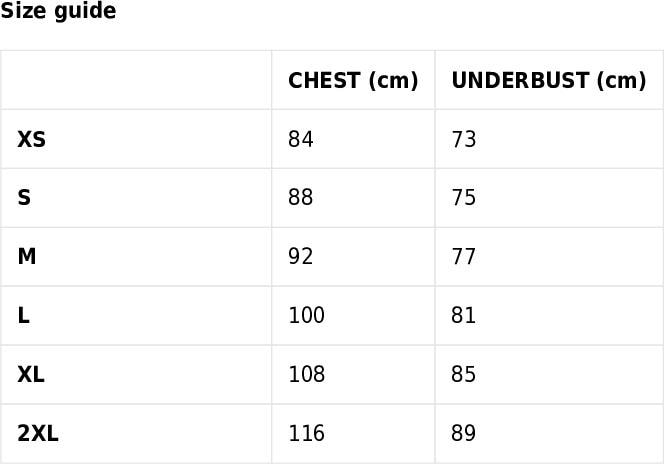Select chest value 92 for M
The width and height of the screenshot is (664, 464).
point(301,257)
